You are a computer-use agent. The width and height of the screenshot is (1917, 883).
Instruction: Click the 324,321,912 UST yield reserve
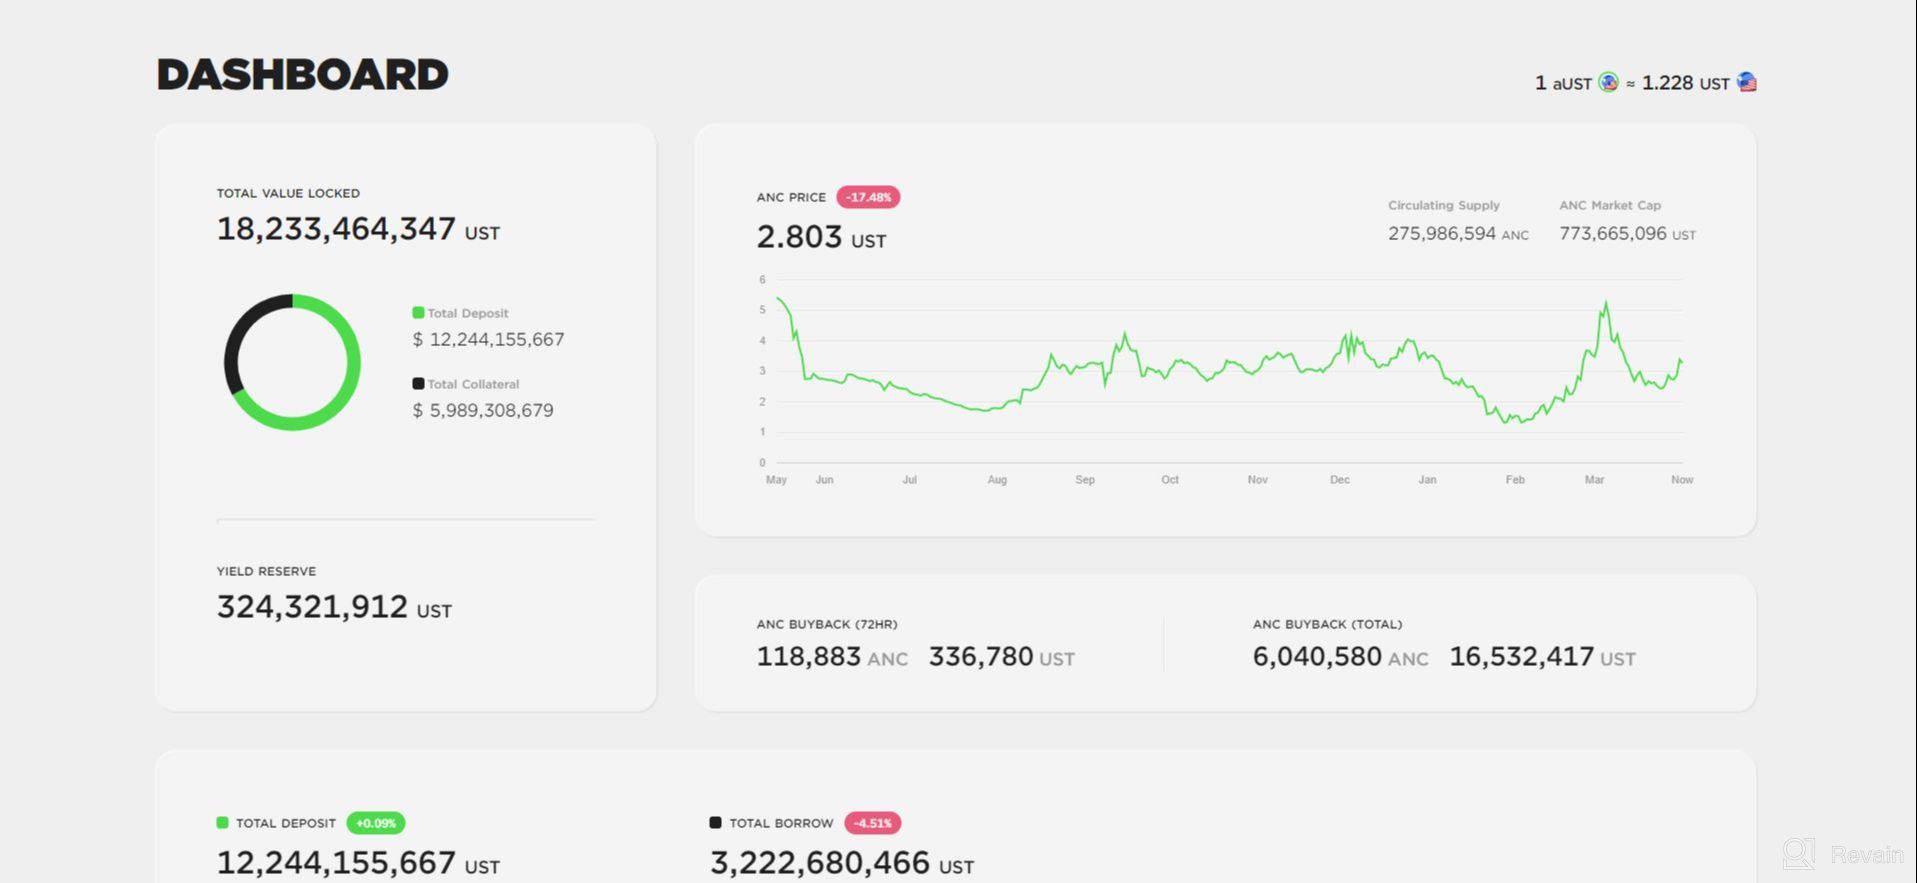click(x=334, y=607)
